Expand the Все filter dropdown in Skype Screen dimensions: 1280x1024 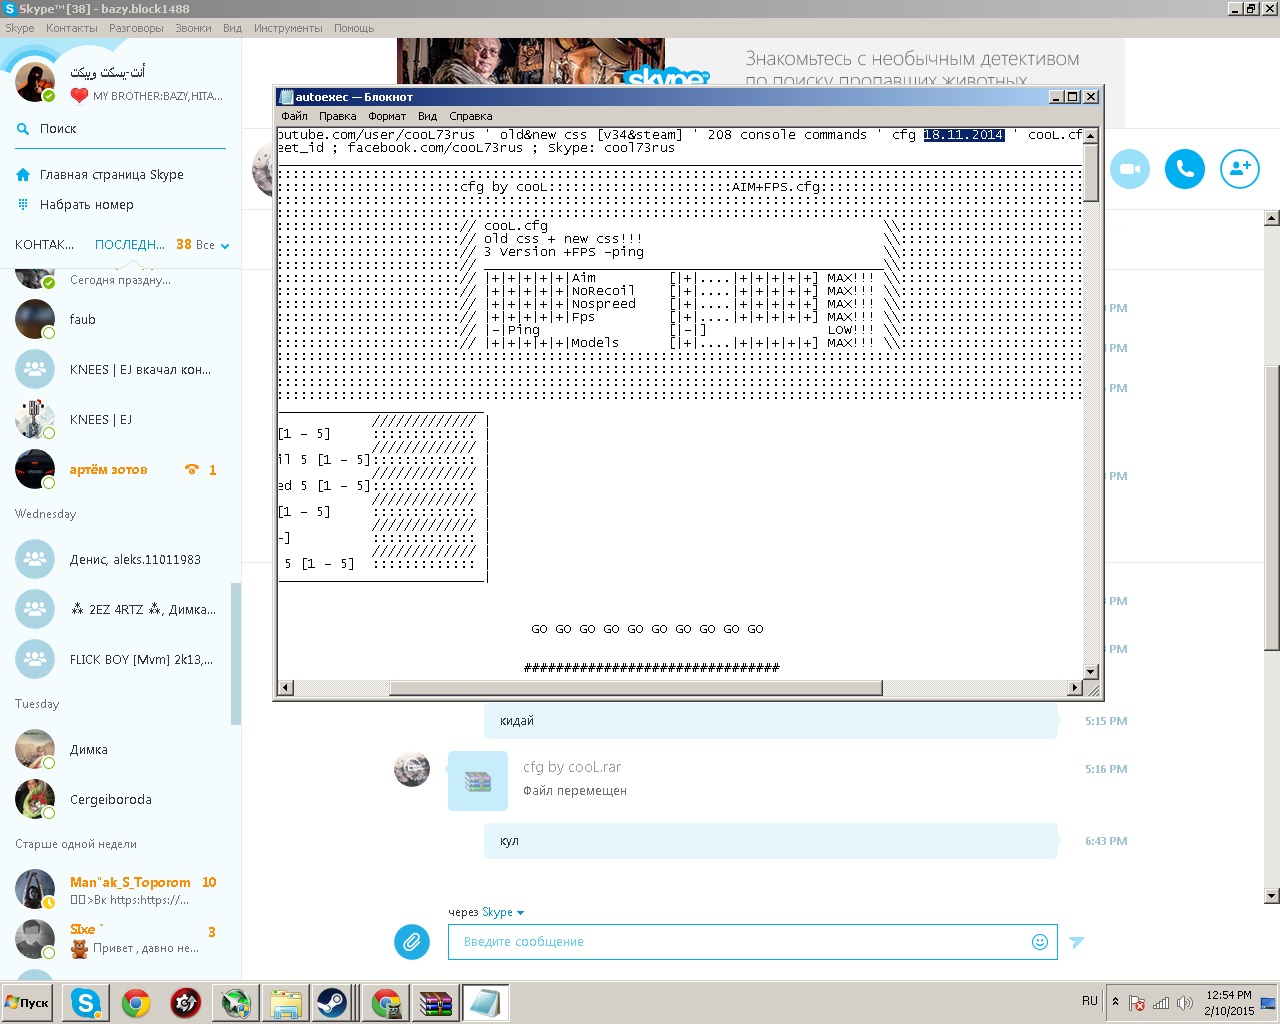point(213,245)
